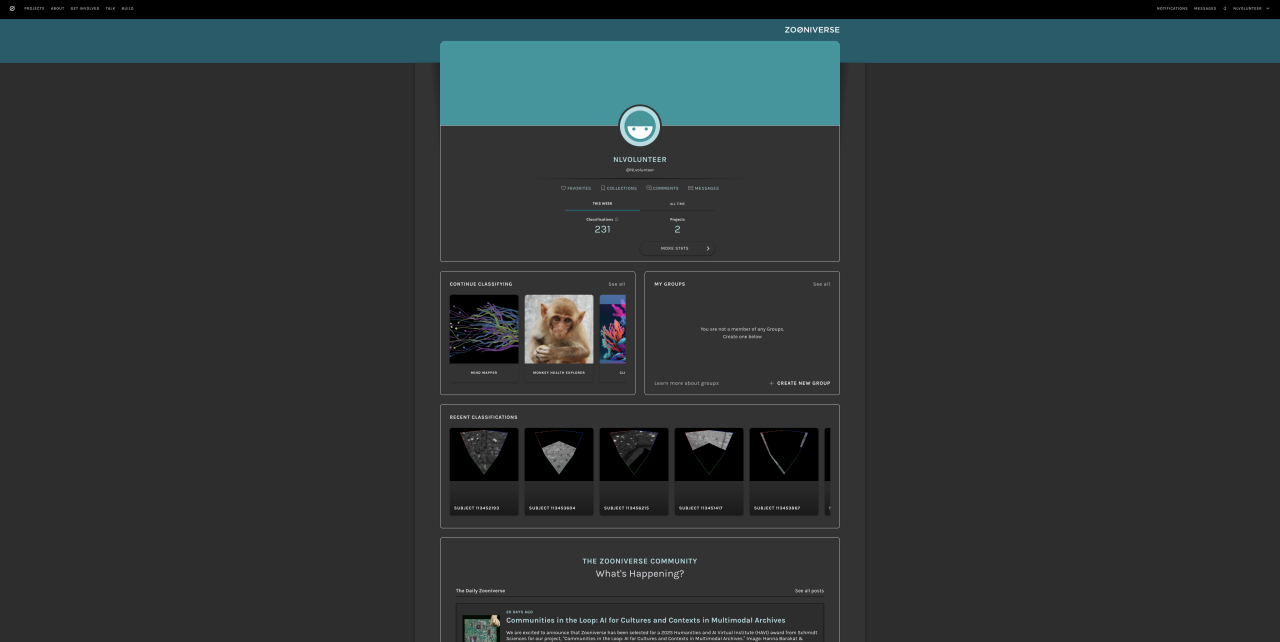The width and height of the screenshot is (1280, 642).
Task: Expand the NLVOLUNTEER account dropdown
Action: 1250,8
